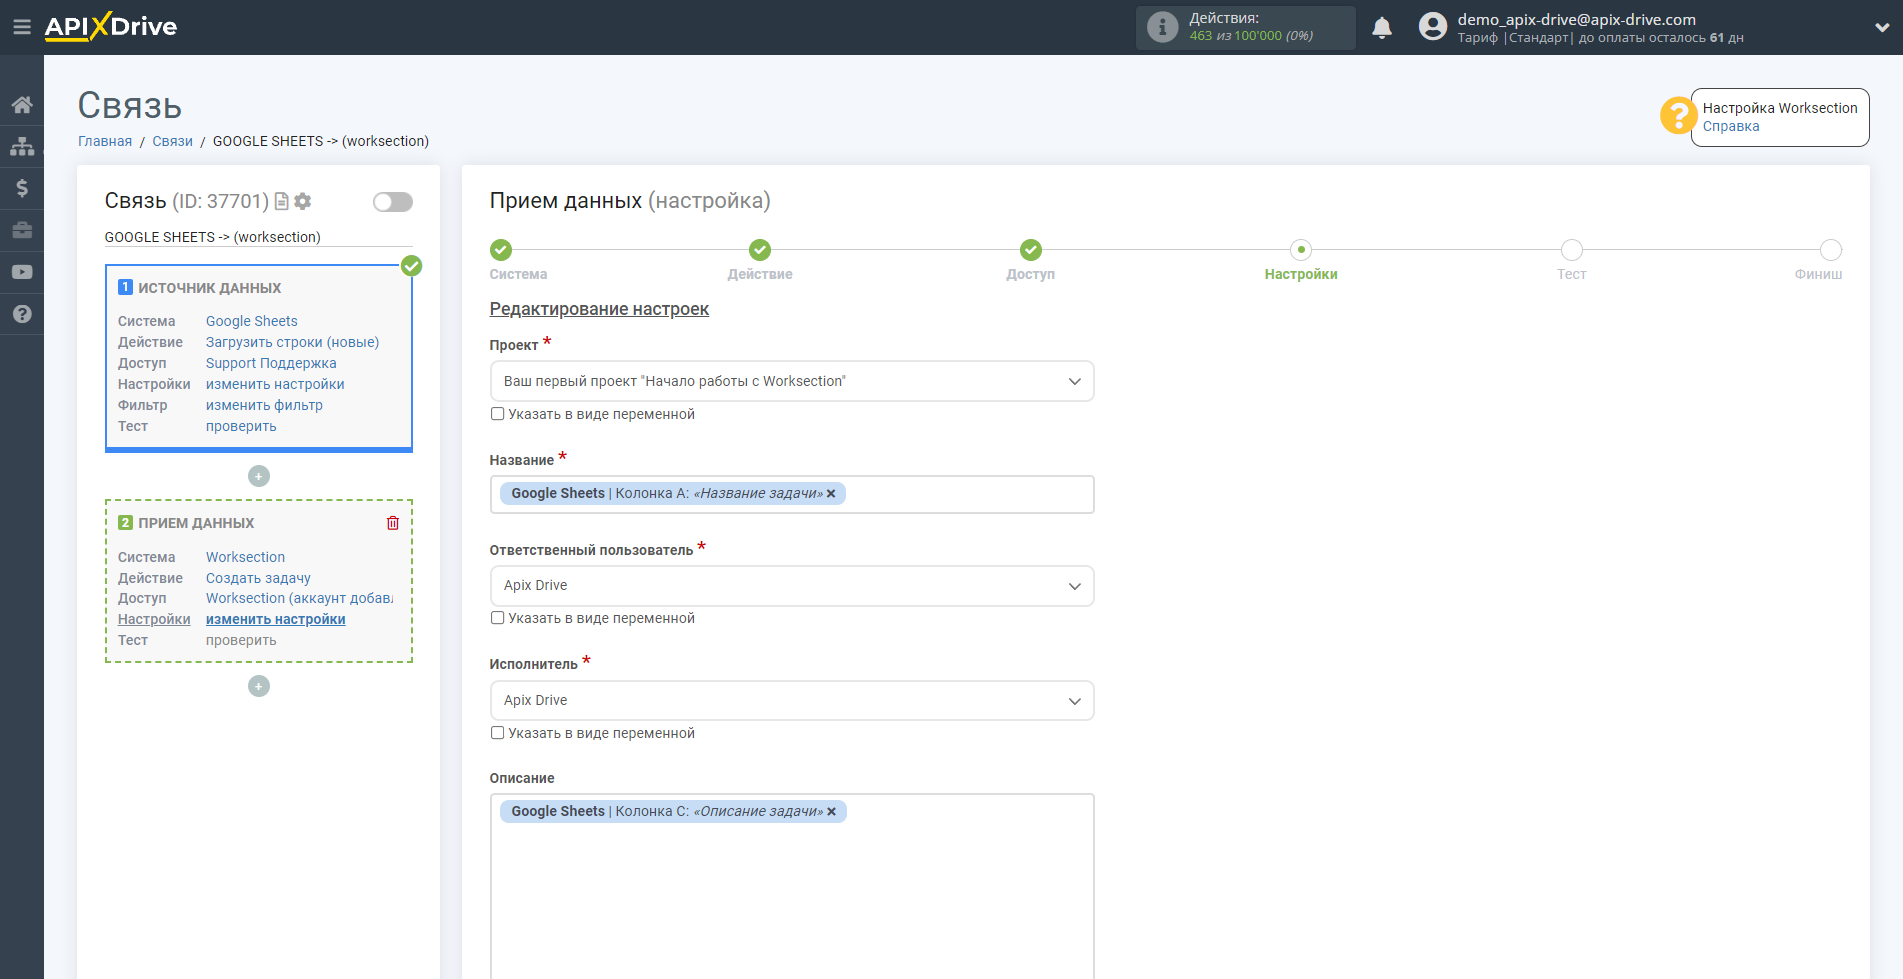Click the account email text
1903x979 pixels.
coord(1576,19)
